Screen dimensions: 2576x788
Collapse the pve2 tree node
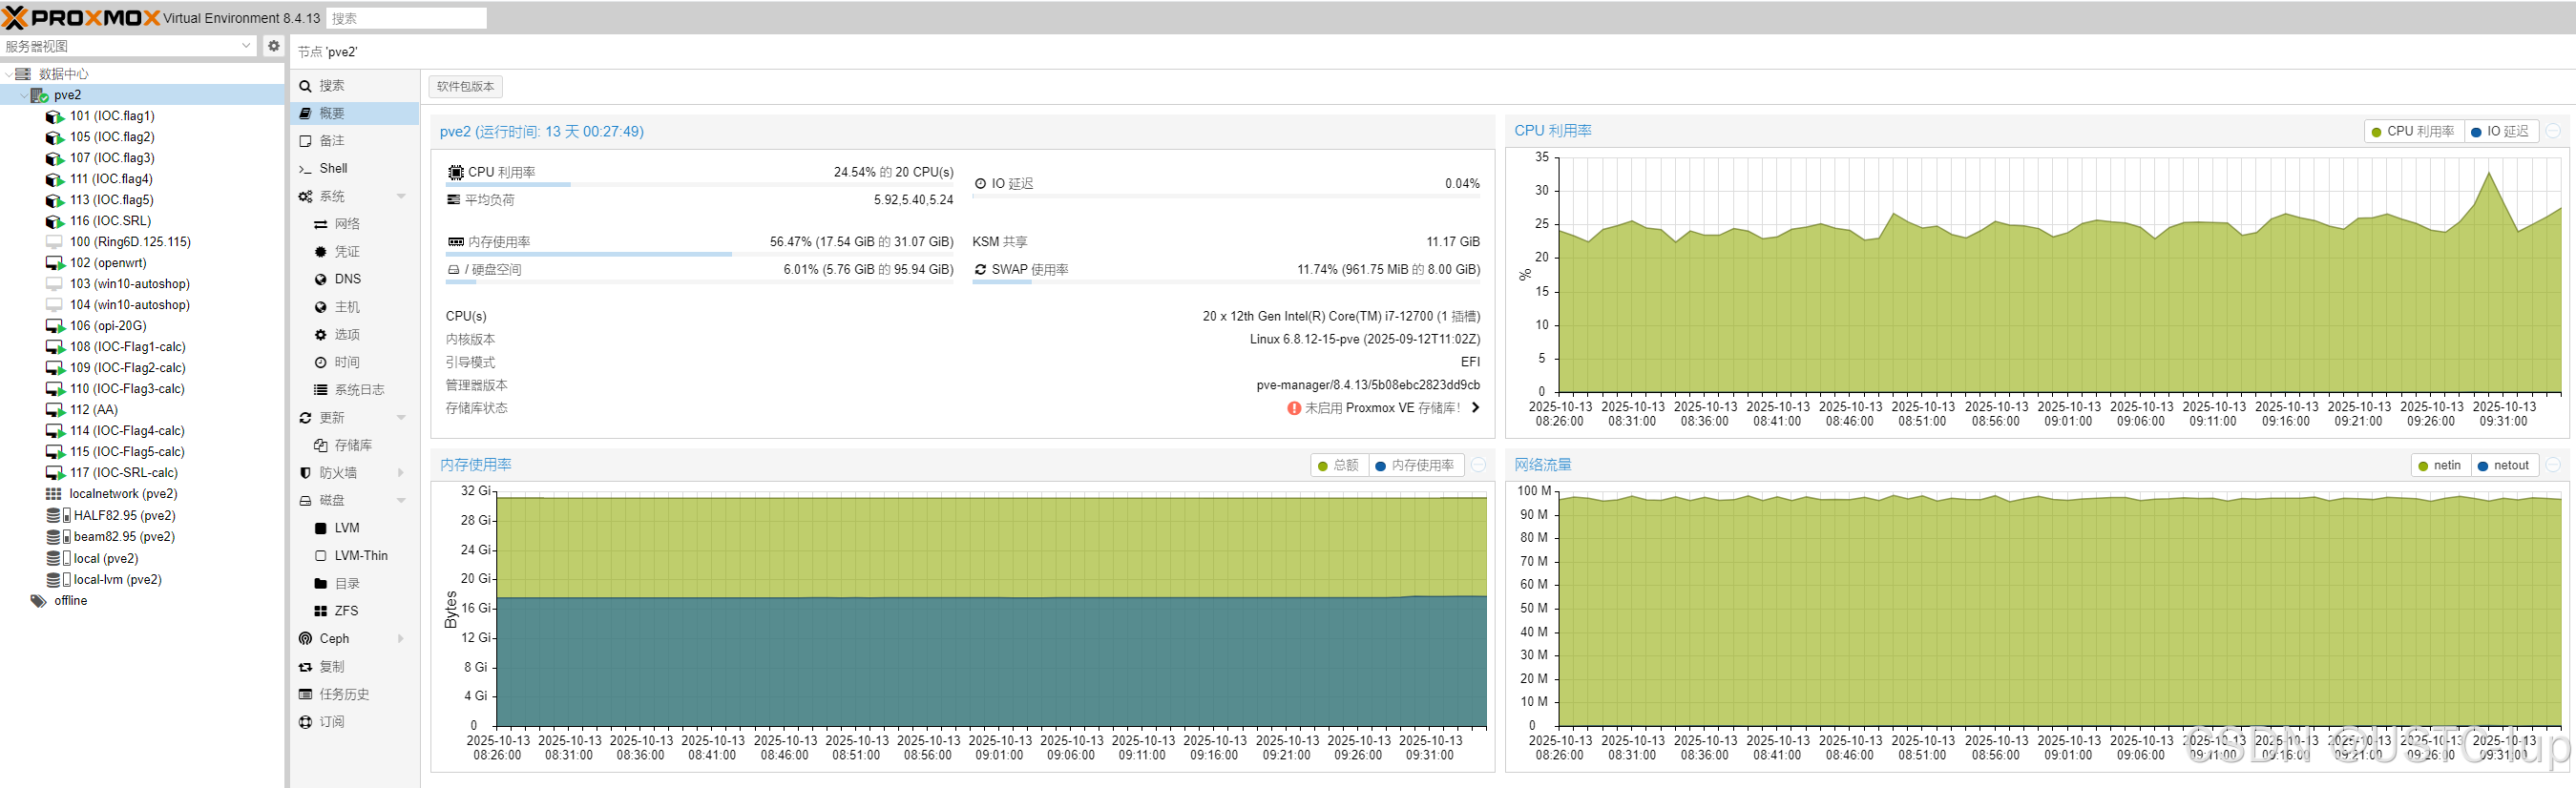(24, 95)
